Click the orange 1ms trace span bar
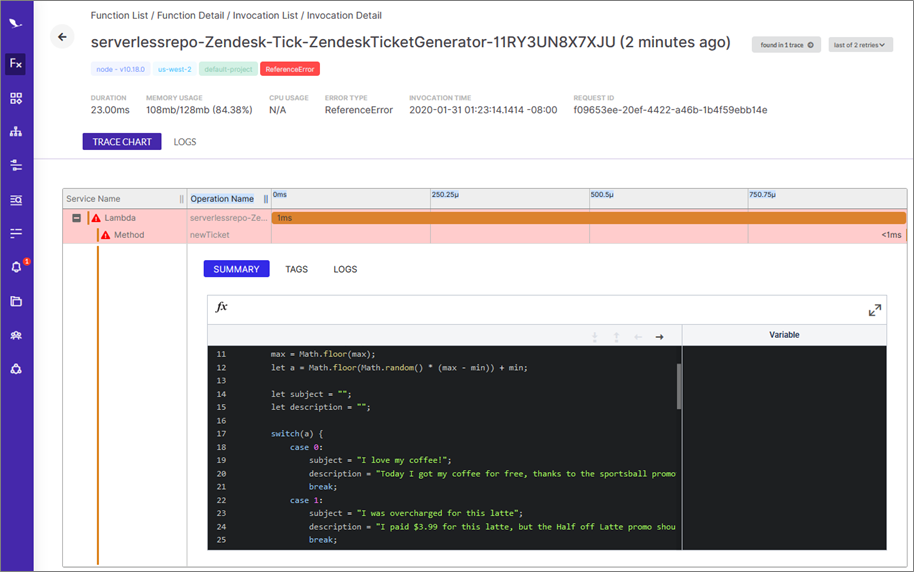914x572 pixels. [589, 218]
